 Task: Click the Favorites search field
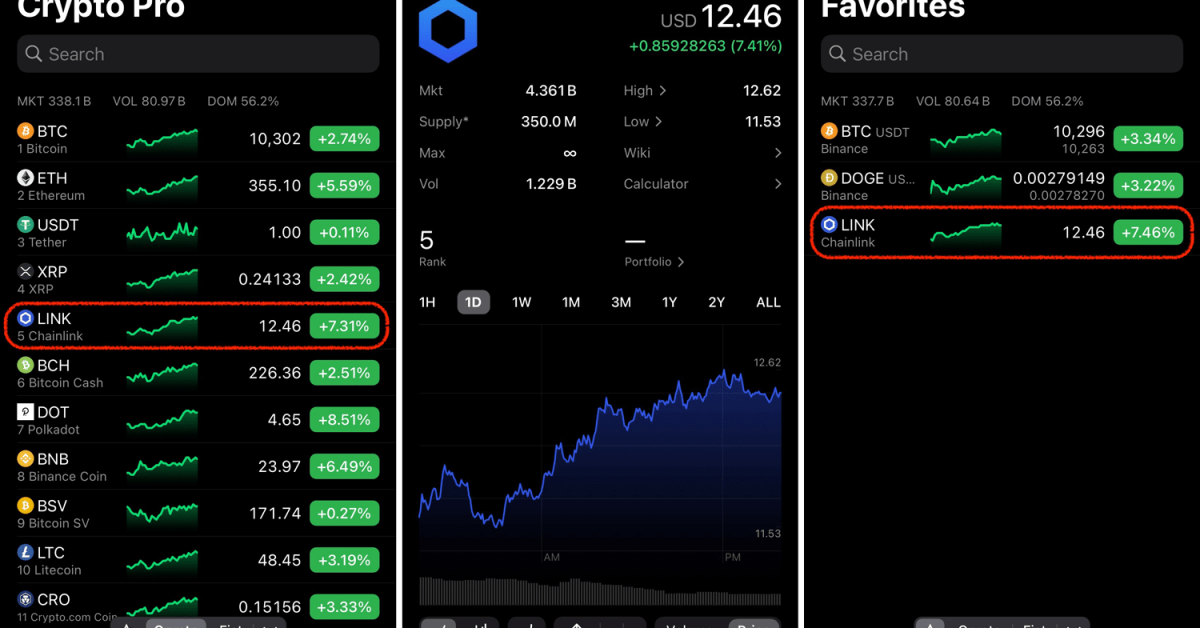[1002, 54]
